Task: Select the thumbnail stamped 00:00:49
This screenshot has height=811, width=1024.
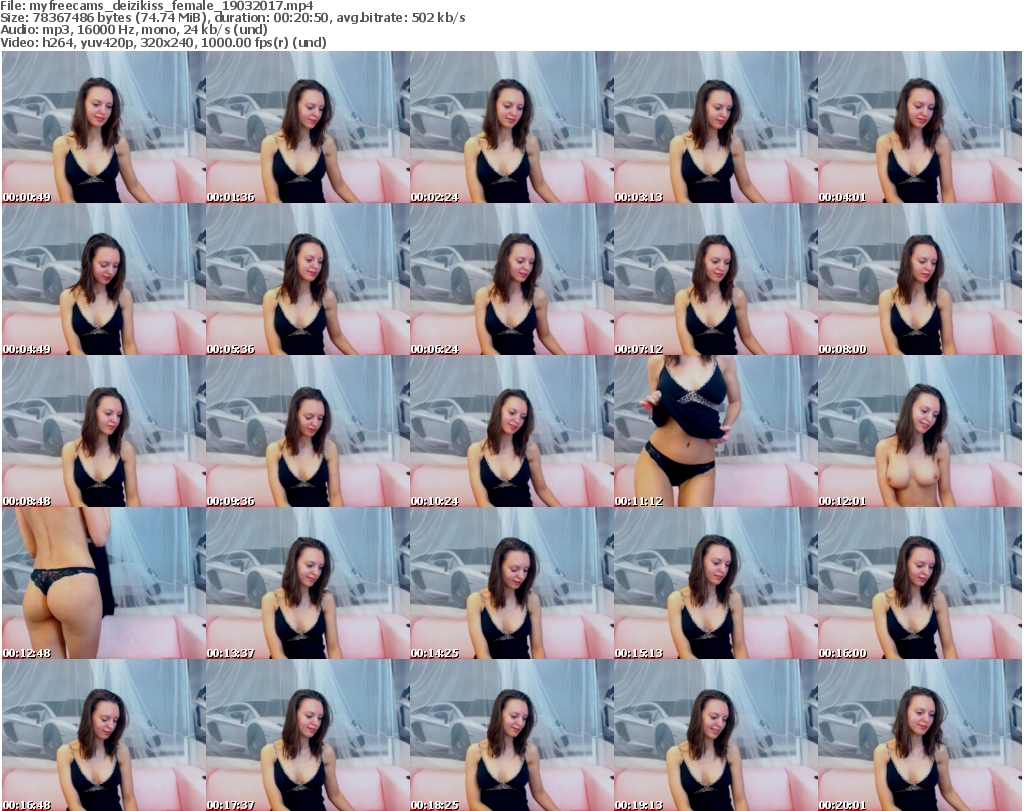Action: tap(104, 127)
